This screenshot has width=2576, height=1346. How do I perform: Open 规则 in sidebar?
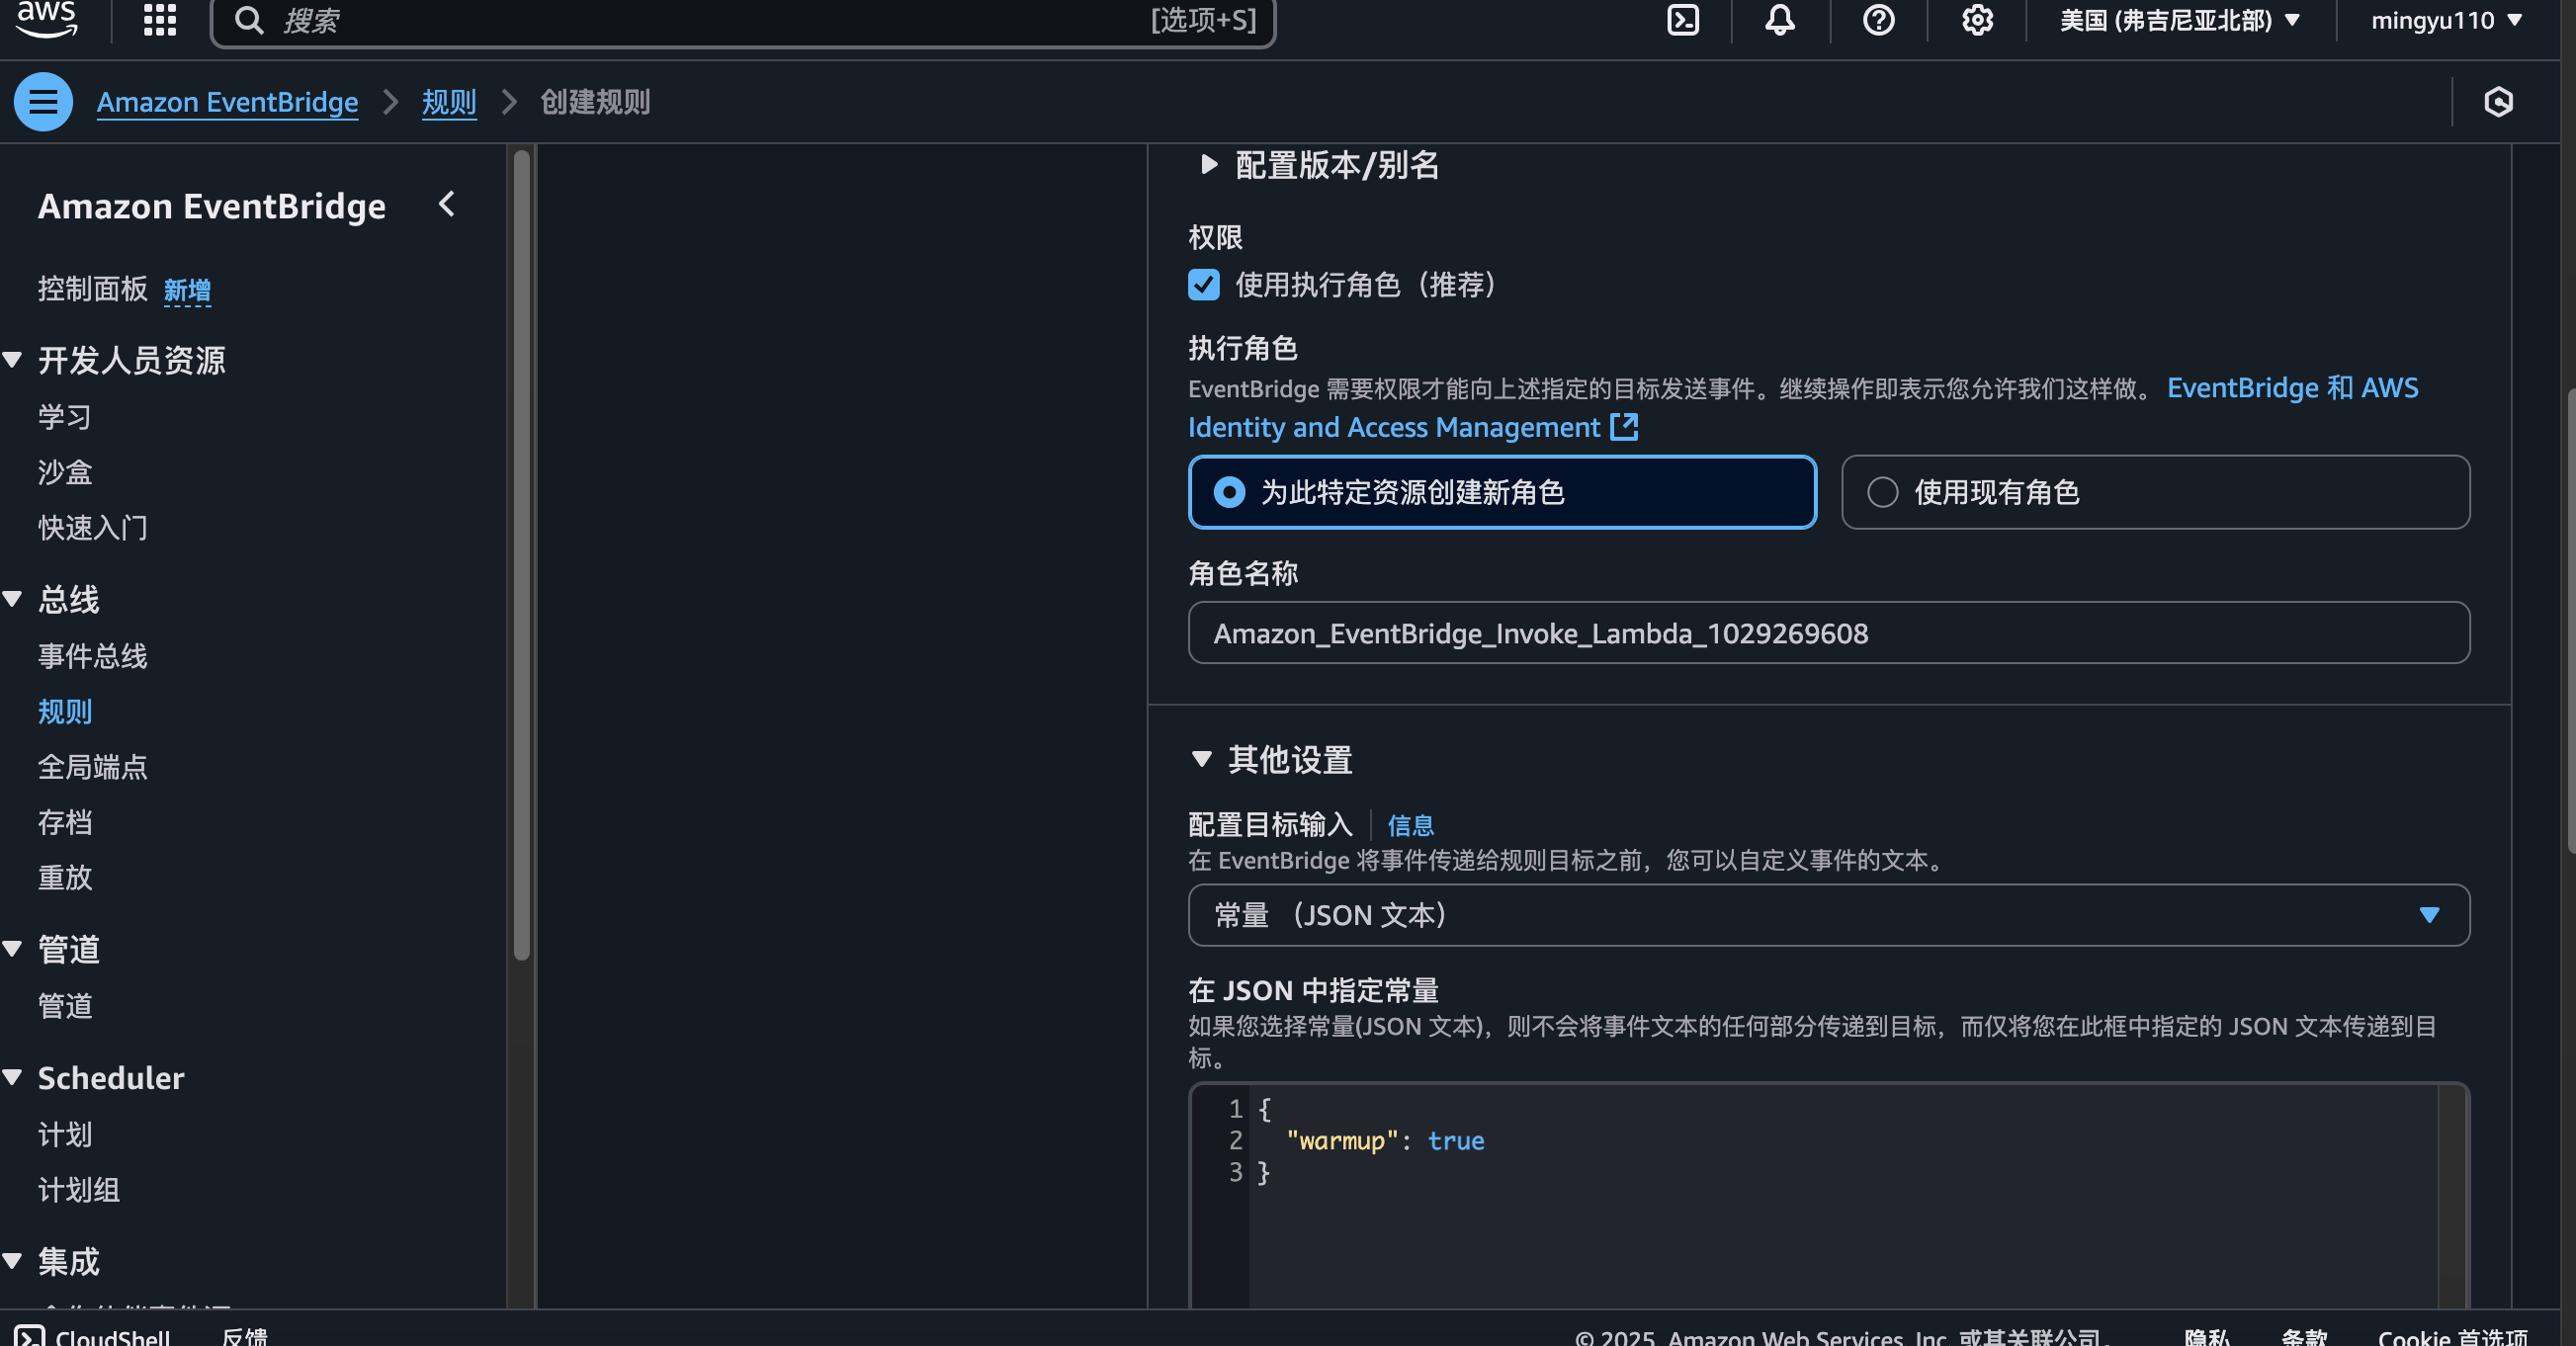tap(65, 711)
